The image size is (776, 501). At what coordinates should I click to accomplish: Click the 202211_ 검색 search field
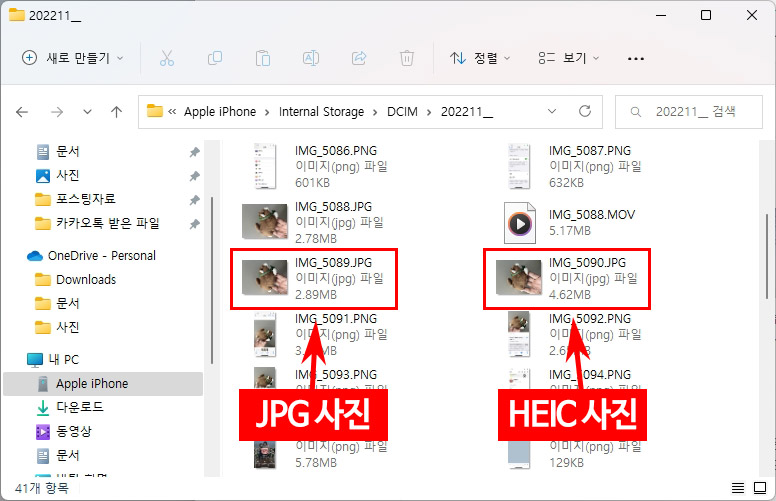pyautogui.click(x=688, y=112)
